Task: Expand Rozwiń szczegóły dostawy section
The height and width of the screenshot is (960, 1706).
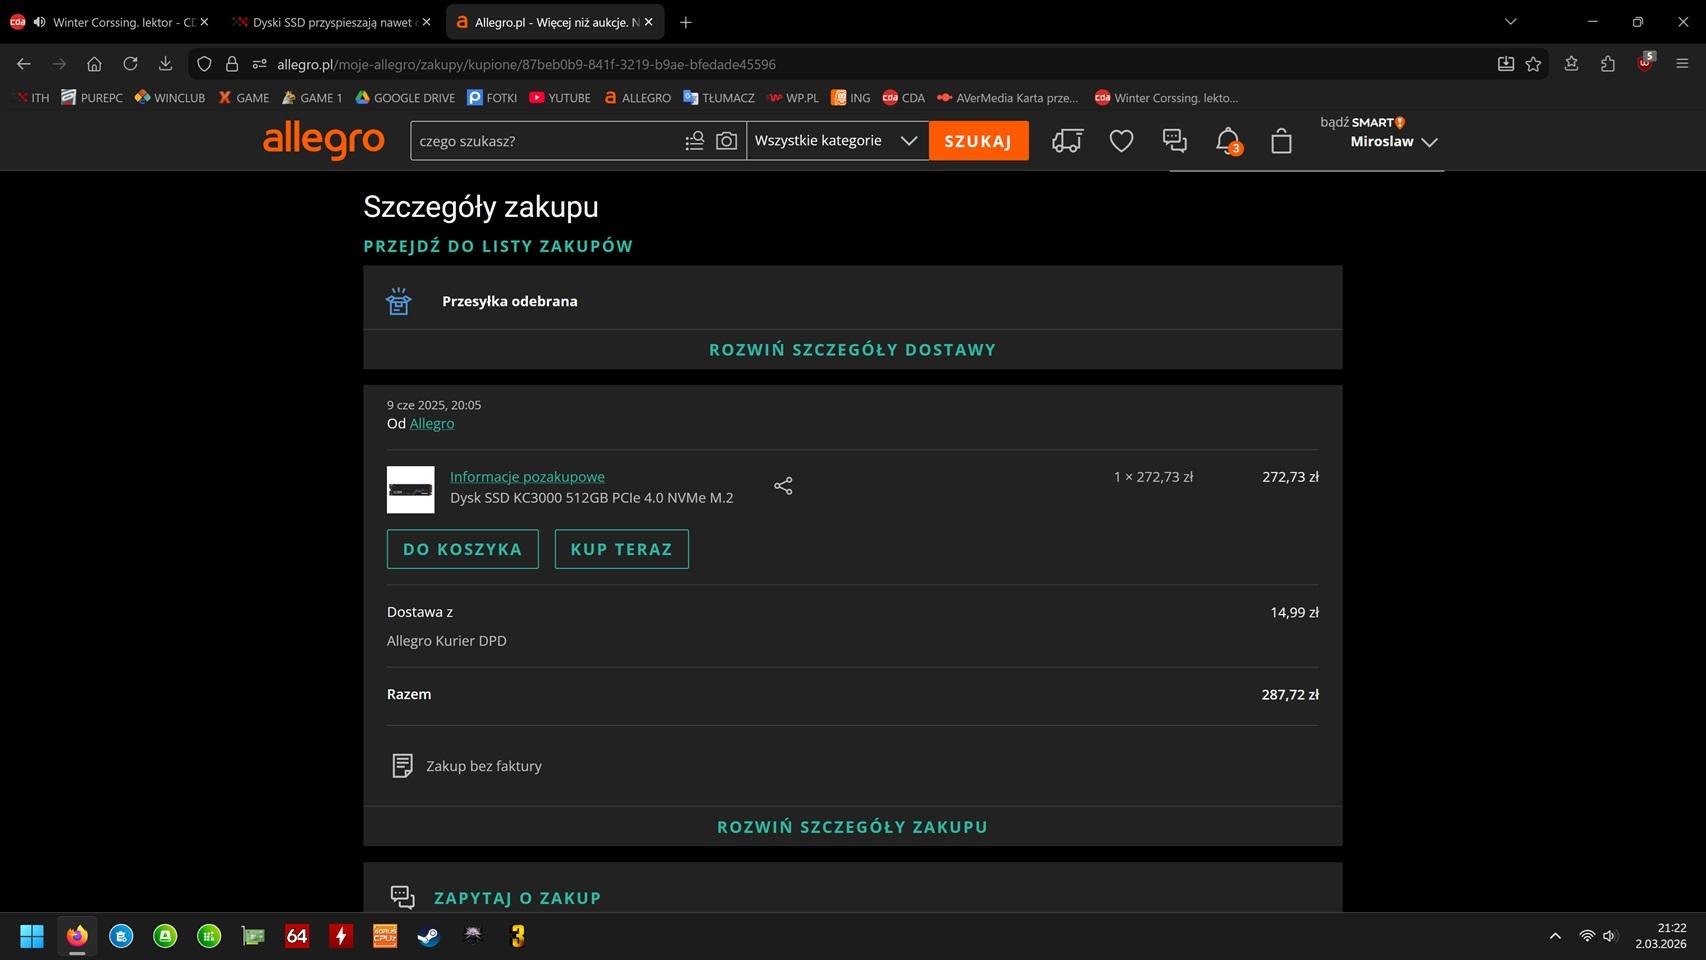Action: [852, 350]
